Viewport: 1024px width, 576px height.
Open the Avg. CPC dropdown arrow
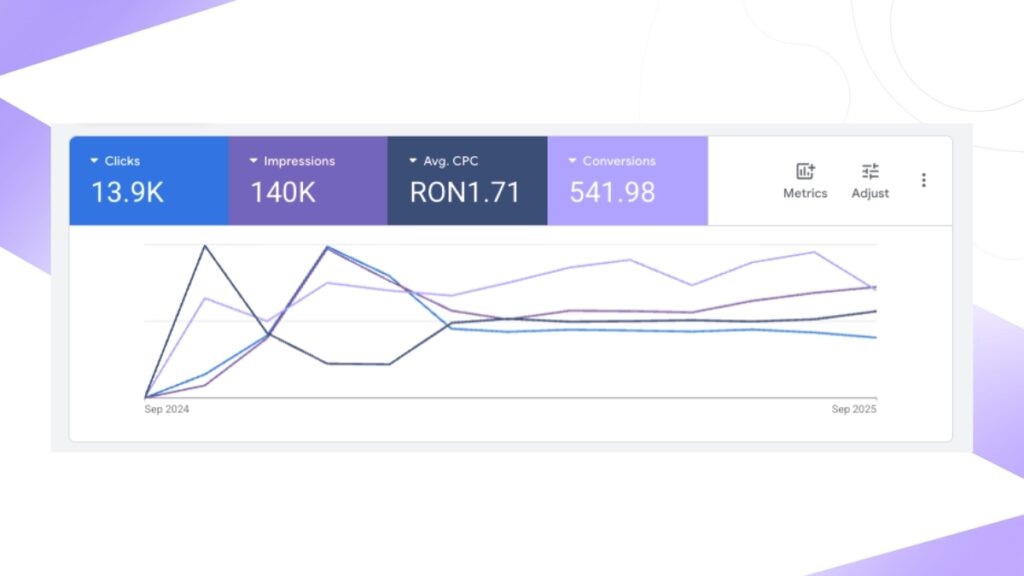pos(413,161)
